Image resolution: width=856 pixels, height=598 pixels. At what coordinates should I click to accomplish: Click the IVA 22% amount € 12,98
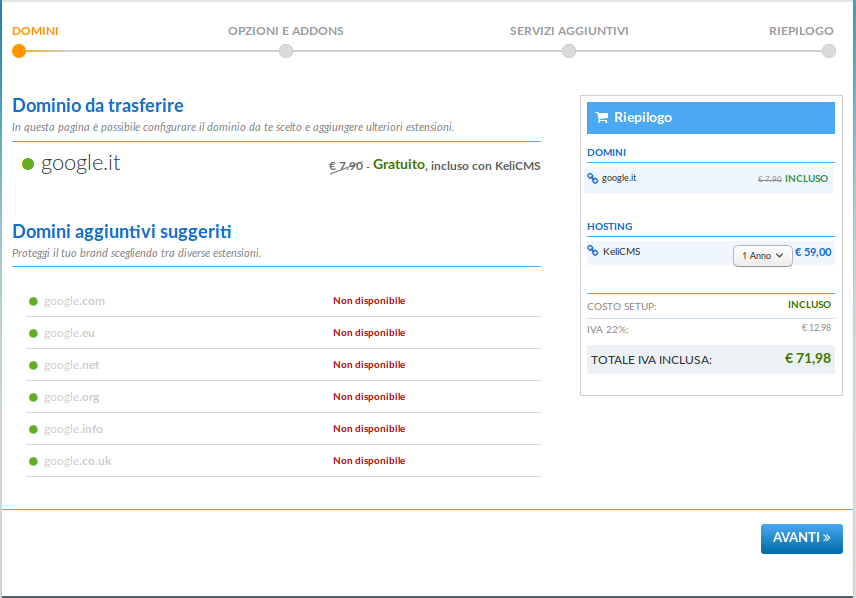coord(816,328)
